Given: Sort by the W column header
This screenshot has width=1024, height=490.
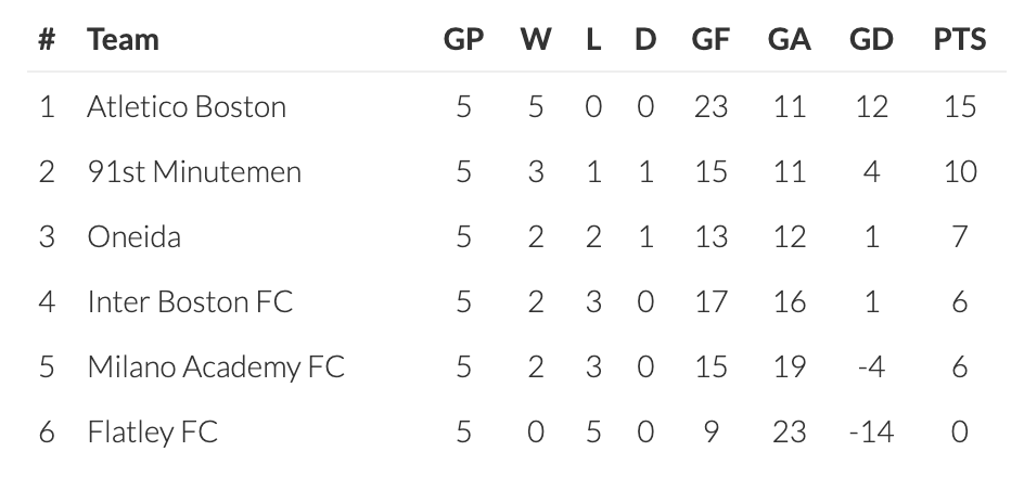Looking at the screenshot, I should pos(535,40).
